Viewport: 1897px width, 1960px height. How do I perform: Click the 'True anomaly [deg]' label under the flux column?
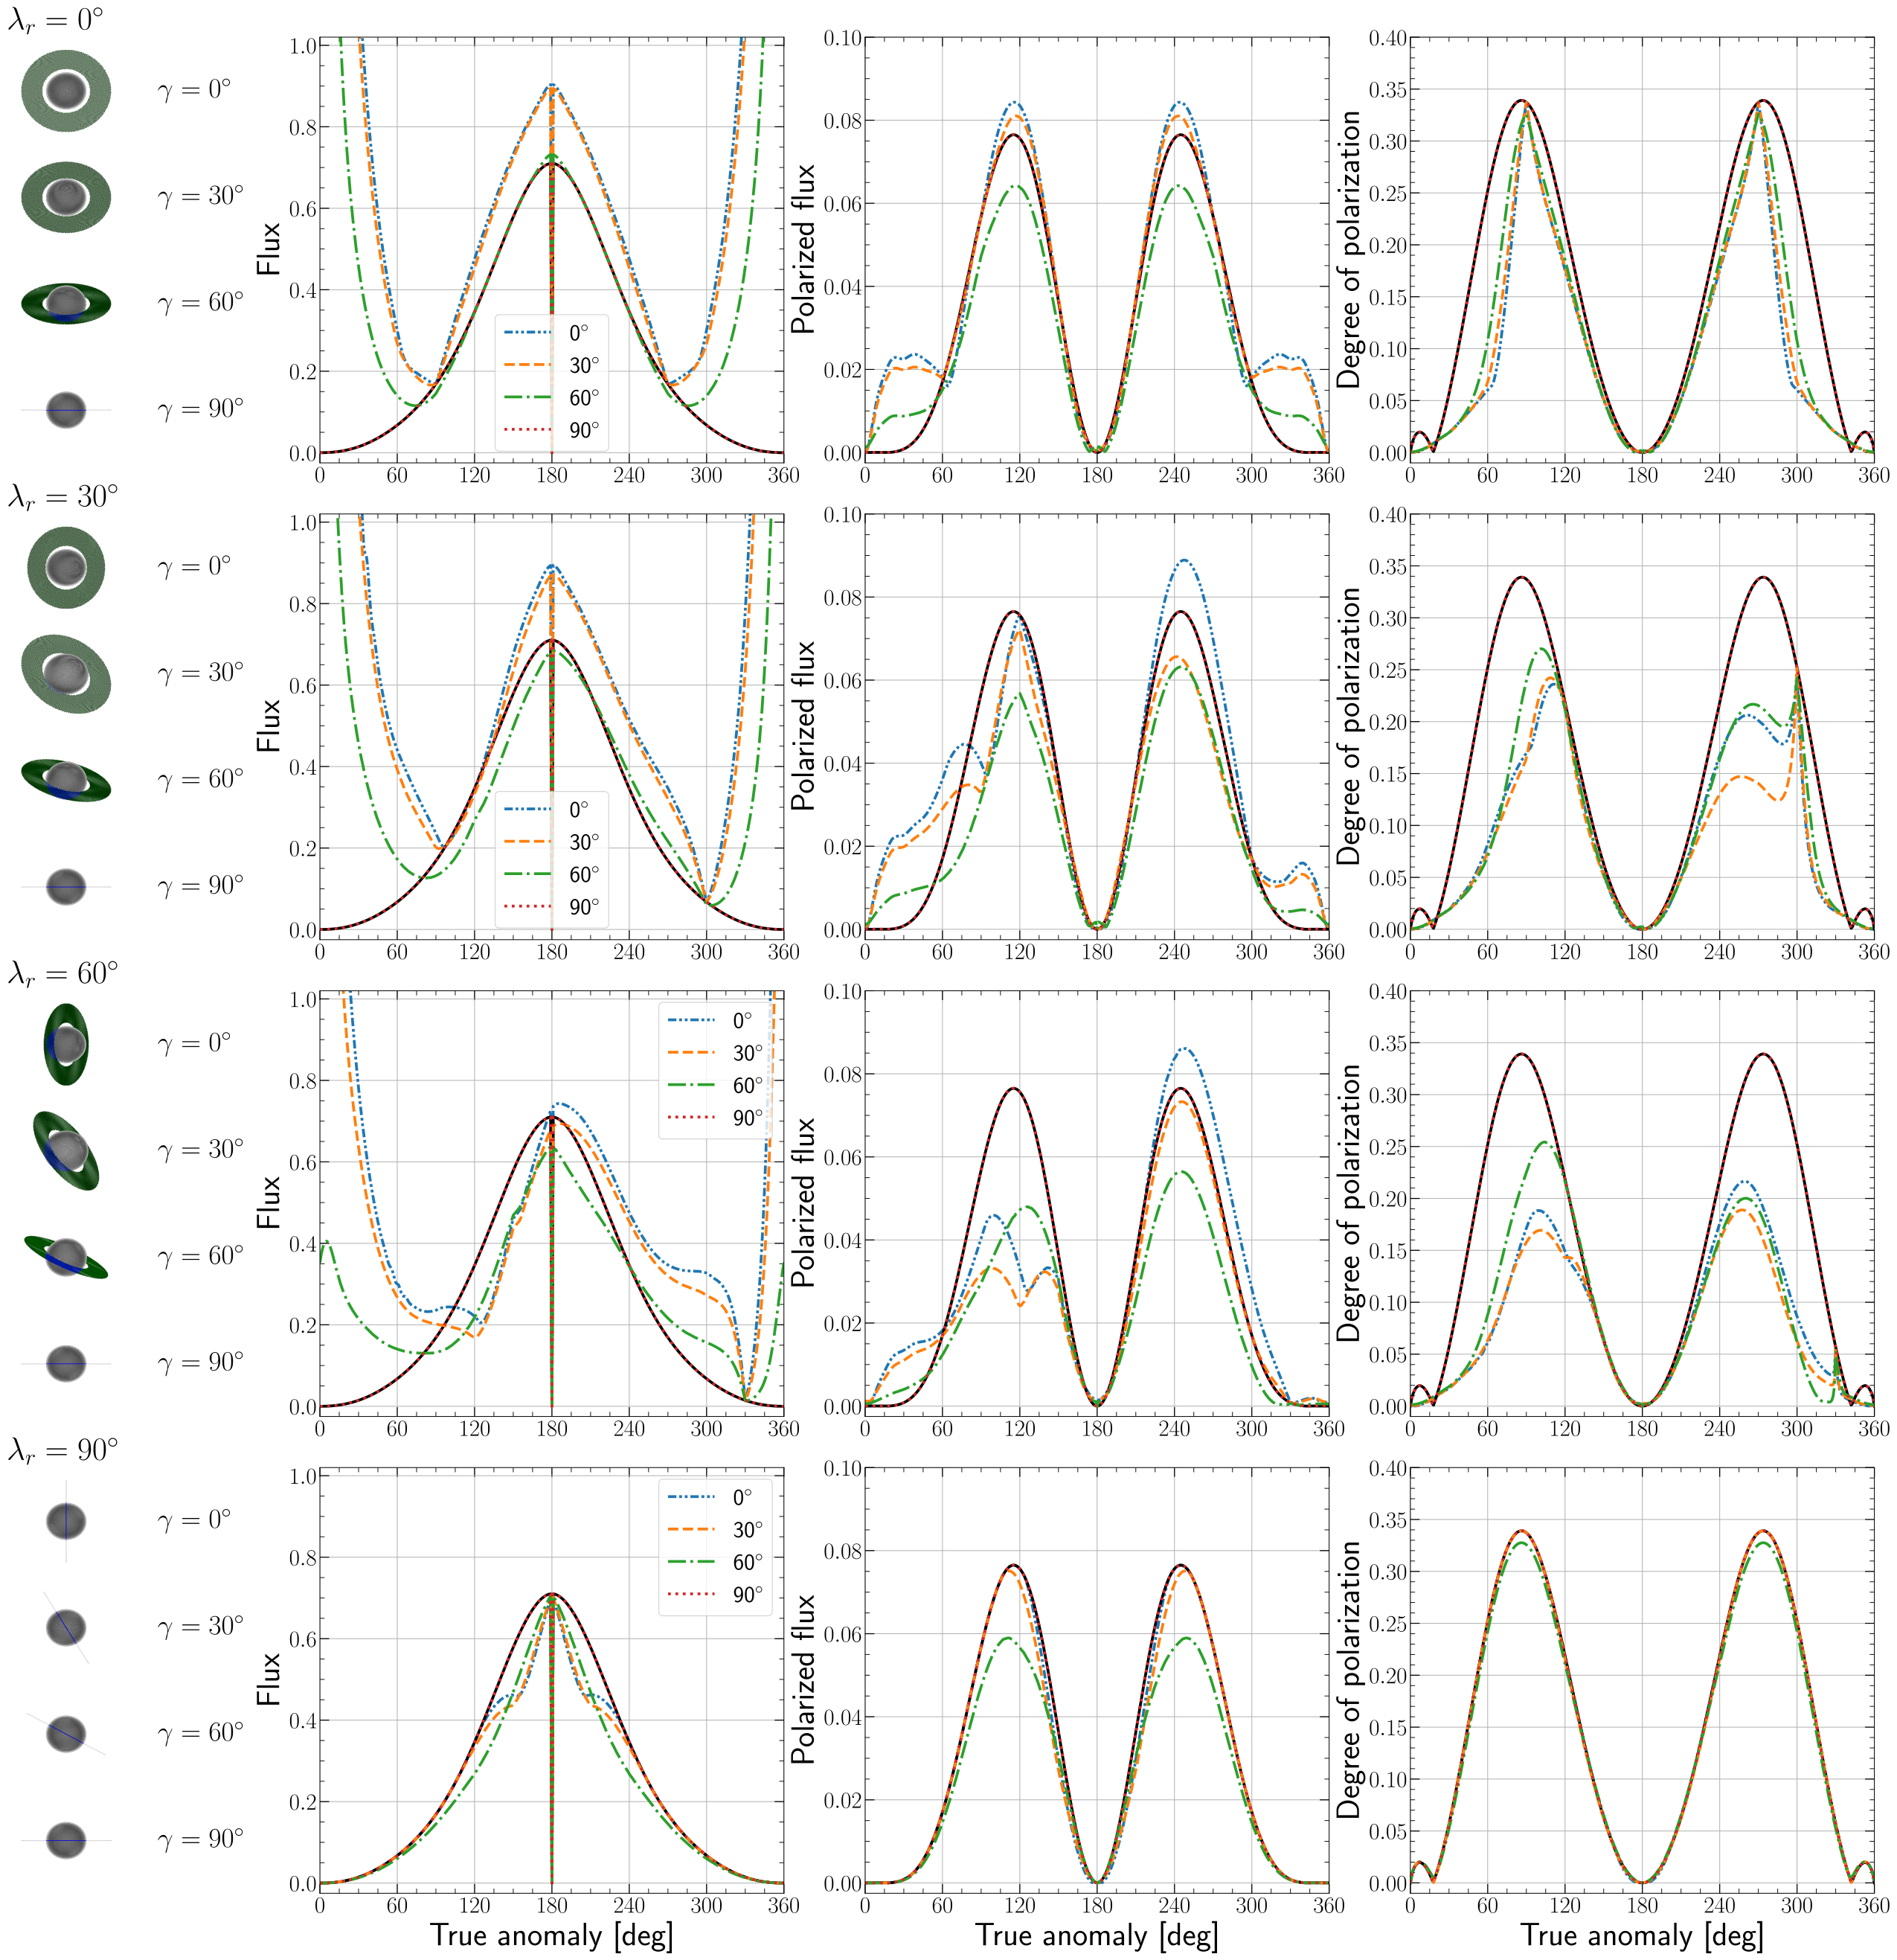(x=551, y=1935)
